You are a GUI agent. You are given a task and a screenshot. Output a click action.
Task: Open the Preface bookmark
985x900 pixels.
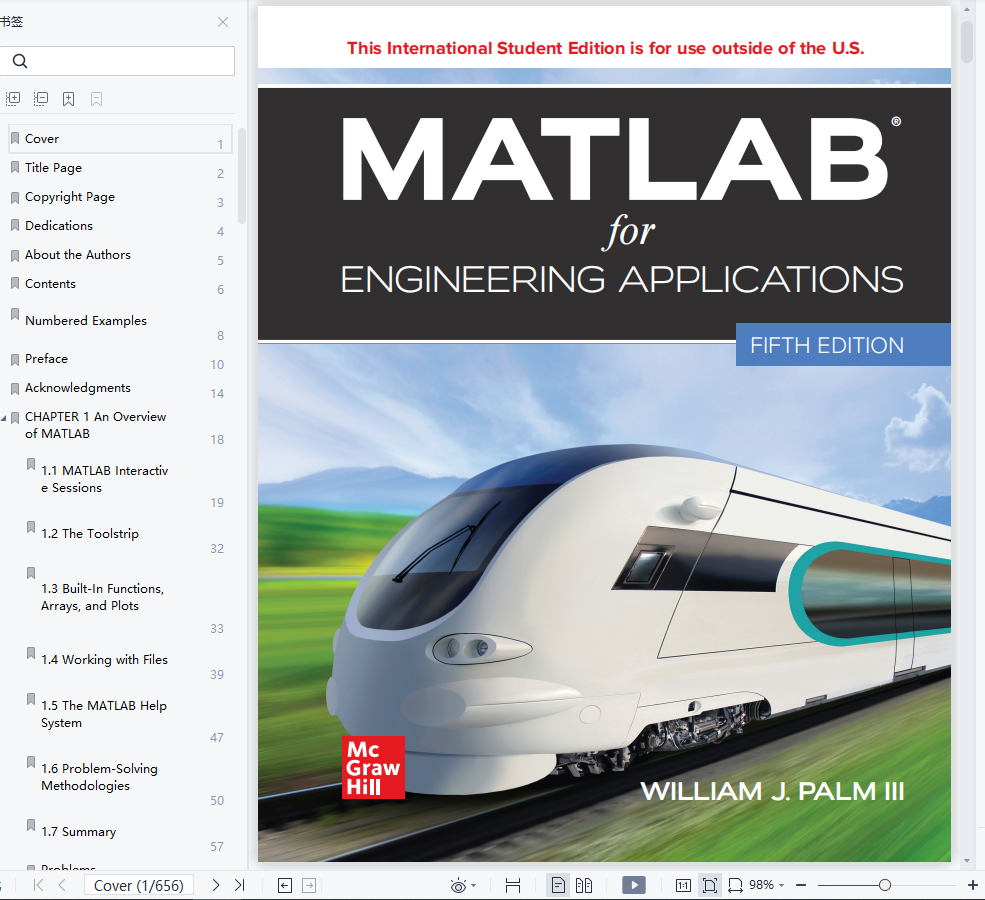[46, 359]
